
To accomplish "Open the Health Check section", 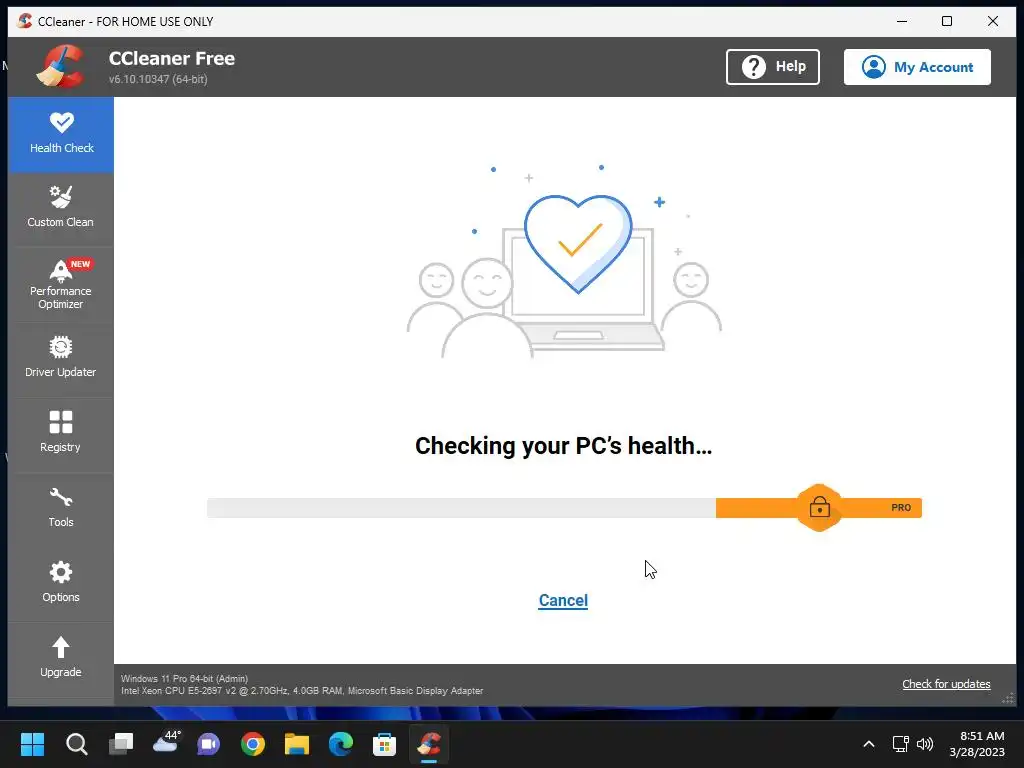I will coord(61,135).
